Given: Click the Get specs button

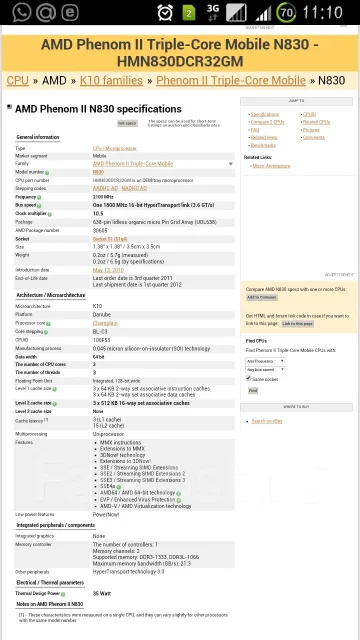Looking at the screenshot, I should click(x=127, y=123).
